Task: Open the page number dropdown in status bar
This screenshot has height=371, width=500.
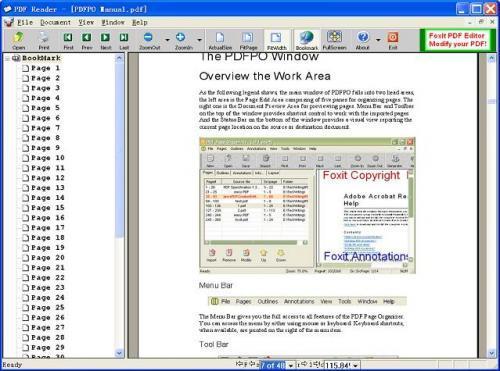Action: pos(291,366)
